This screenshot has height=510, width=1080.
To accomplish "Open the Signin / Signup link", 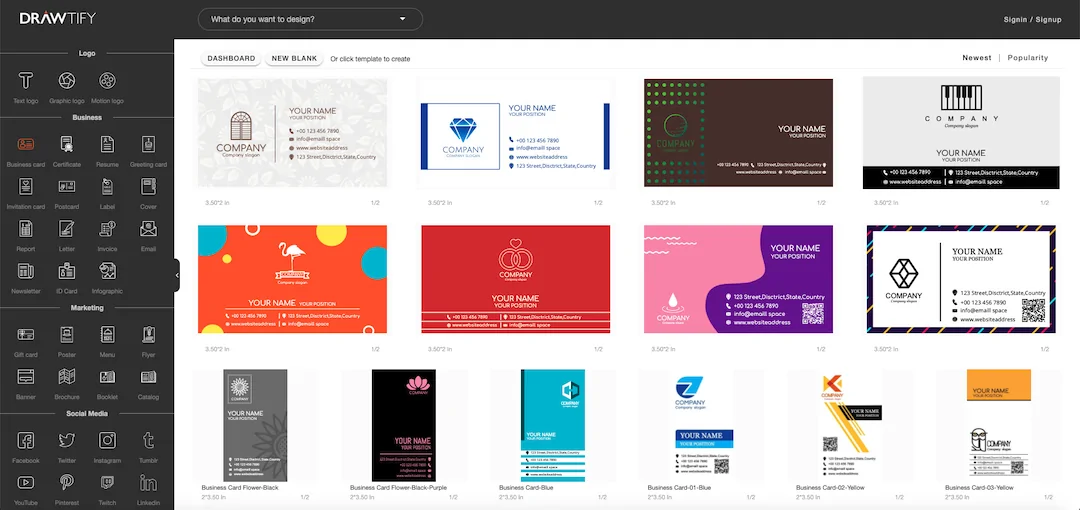I will click(x=1032, y=19).
